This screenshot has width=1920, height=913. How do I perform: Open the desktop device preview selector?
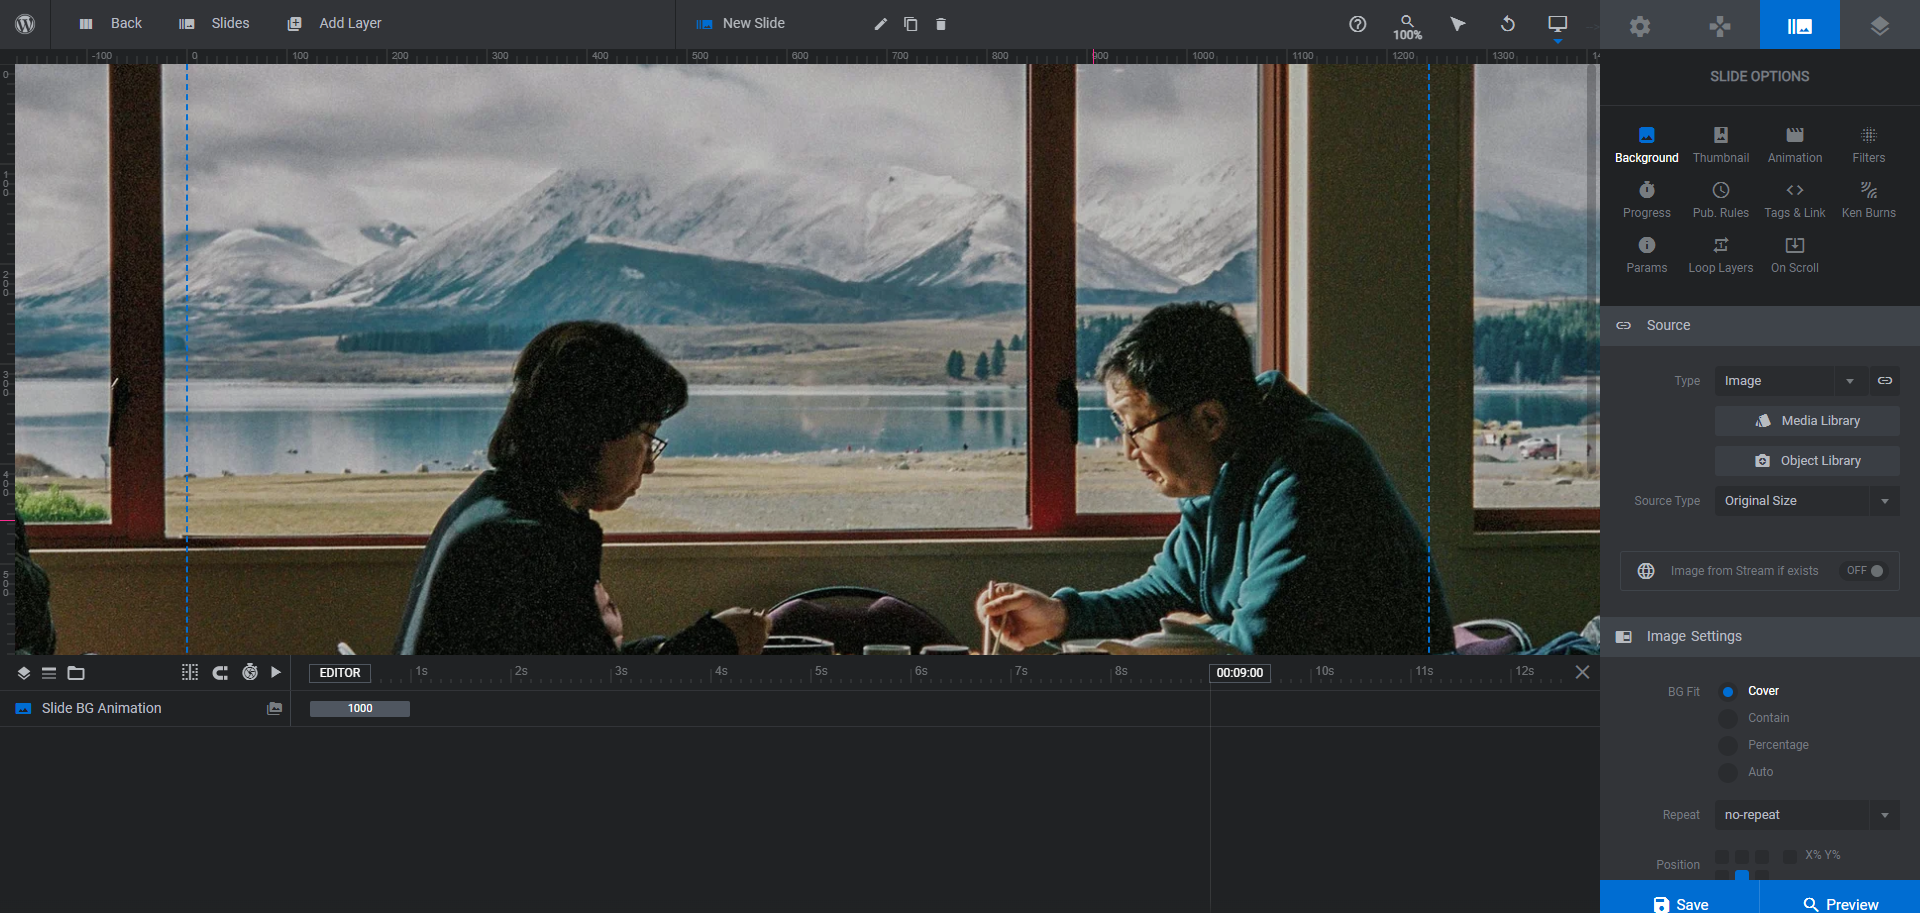pos(1558,24)
